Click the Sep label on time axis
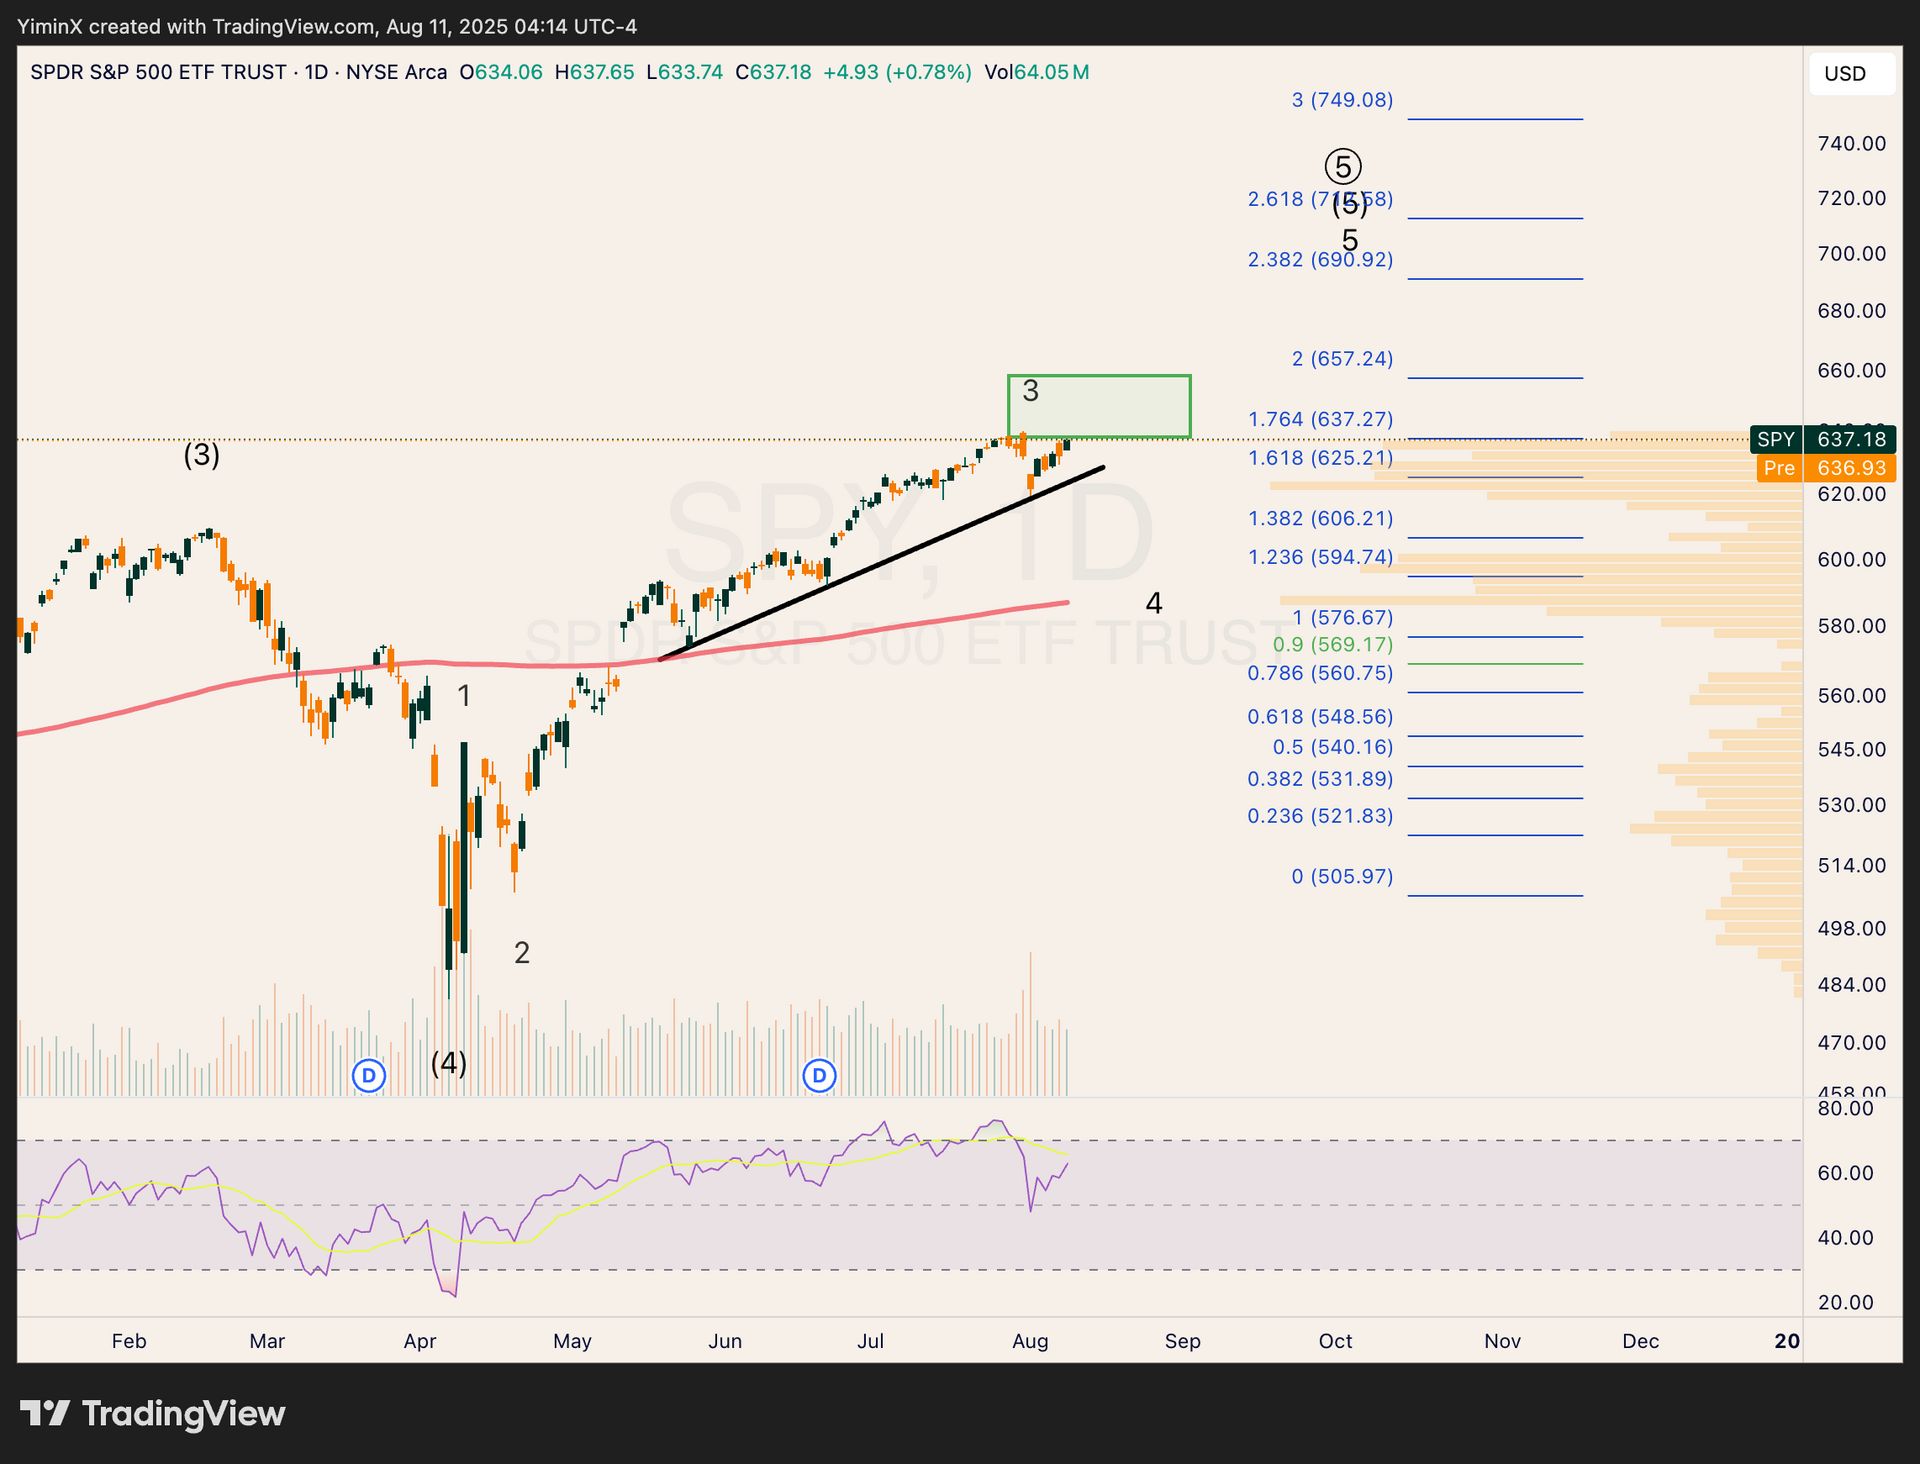1920x1464 pixels. coord(1182,1341)
